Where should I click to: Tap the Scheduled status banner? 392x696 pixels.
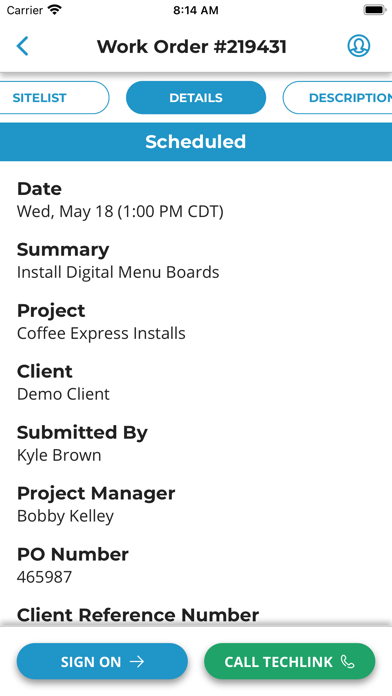pos(196,142)
